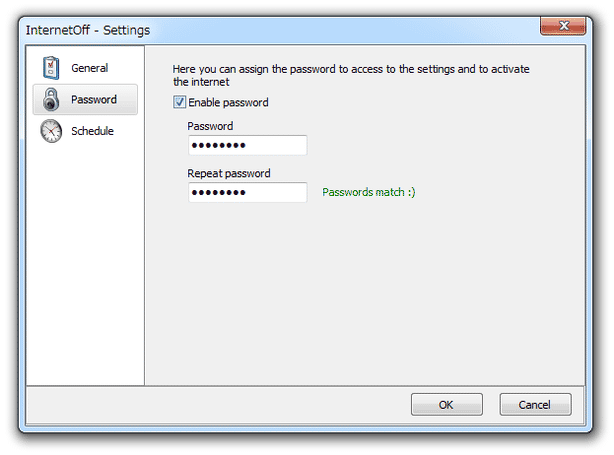Screen dimensions: 614x455
Task: Click the Schedule clock icon
Action: click(x=51, y=131)
